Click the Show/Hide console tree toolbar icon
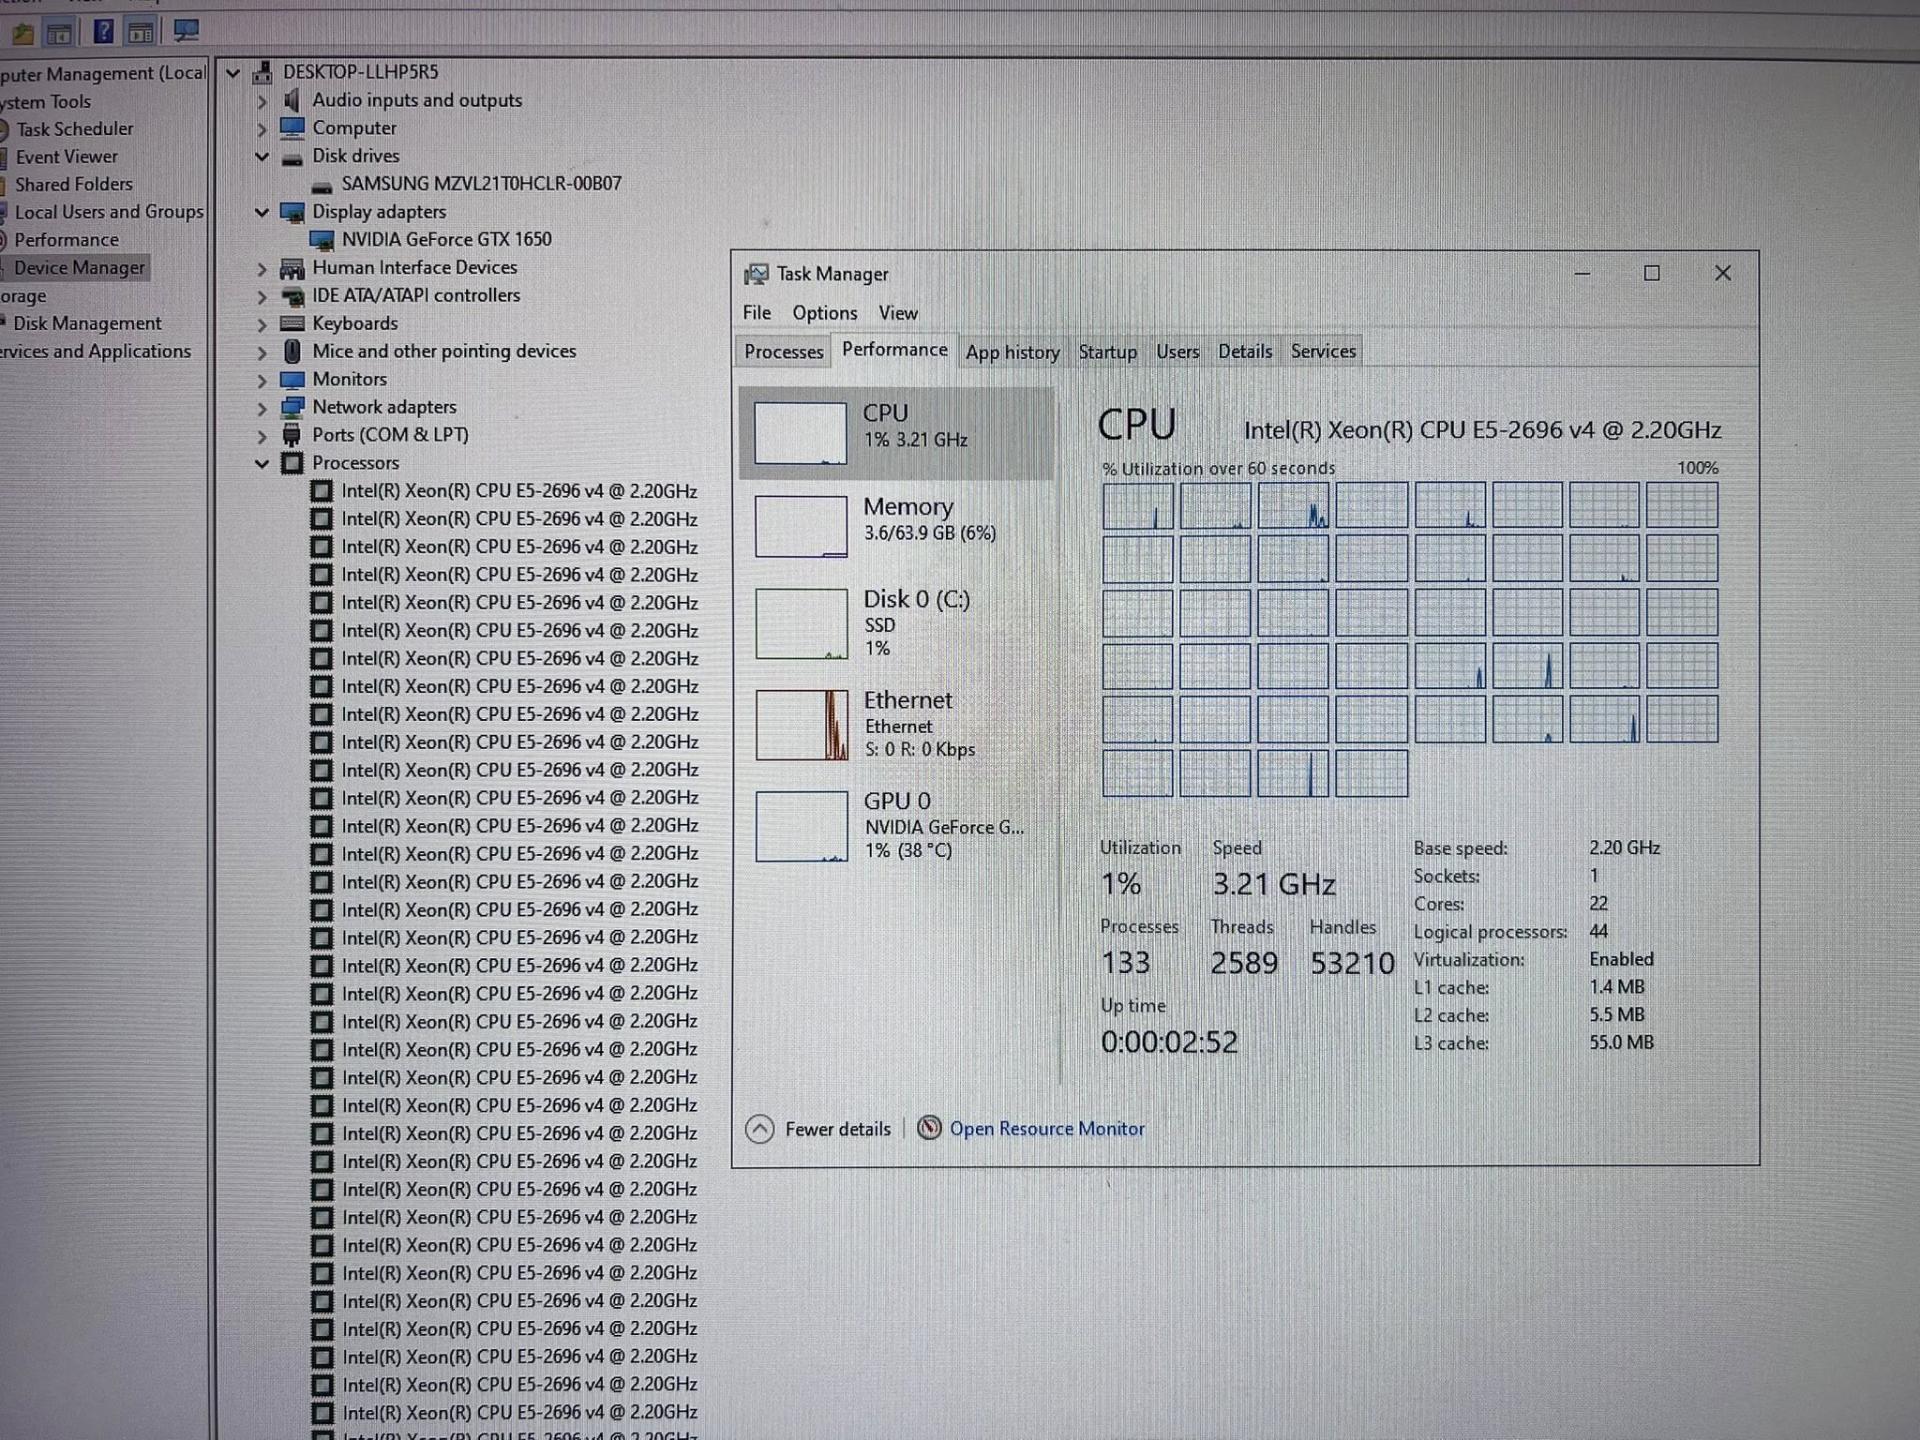Viewport: 1920px width, 1440px height. (x=60, y=31)
